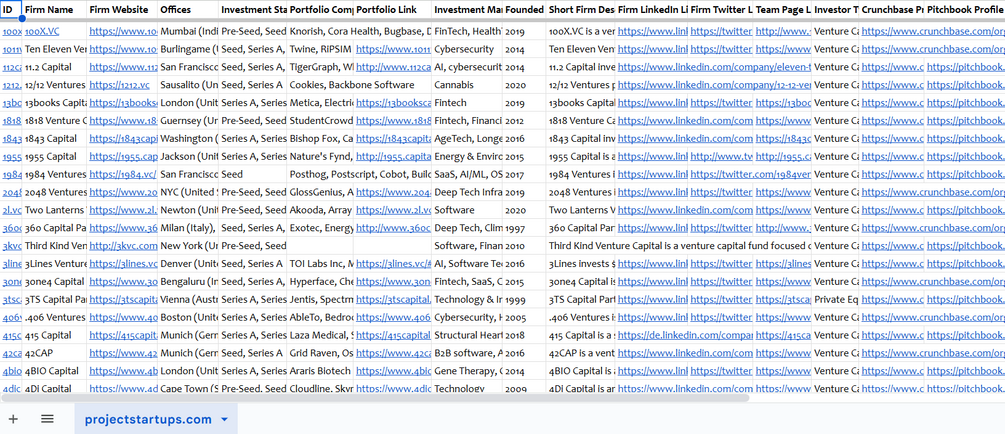
Task: Open the 3tscapital portfolio link
Action: (x=394, y=299)
